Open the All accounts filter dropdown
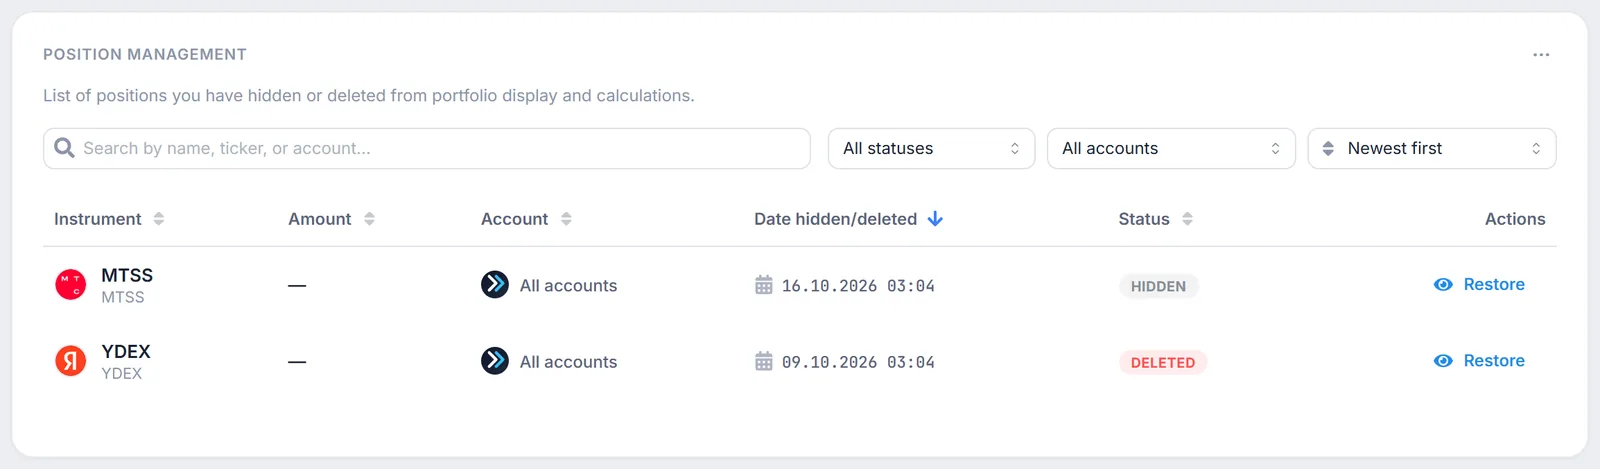The height and width of the screenshot is (469, 1600). tap(1171, 148)
